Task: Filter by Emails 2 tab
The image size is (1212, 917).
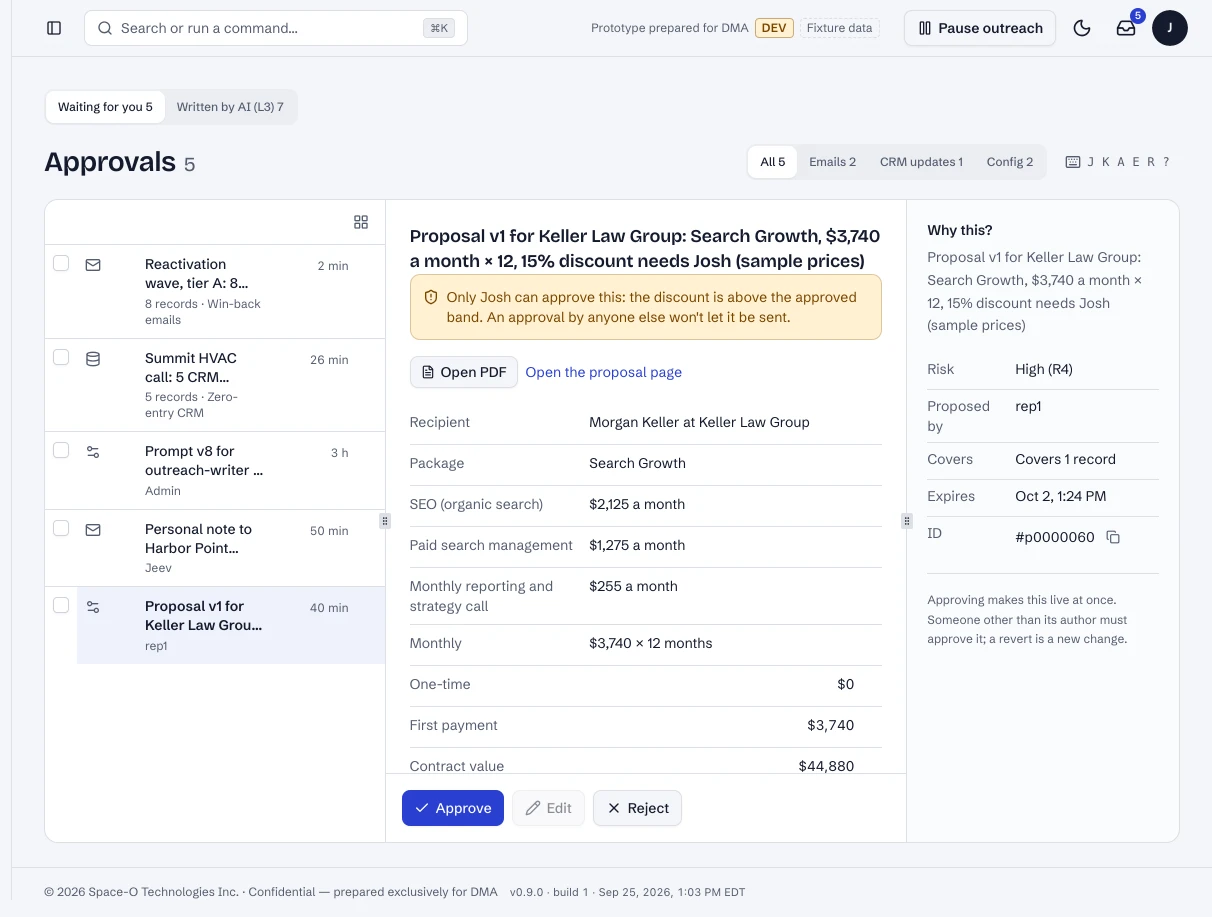Action: click(x=832, y=162)
